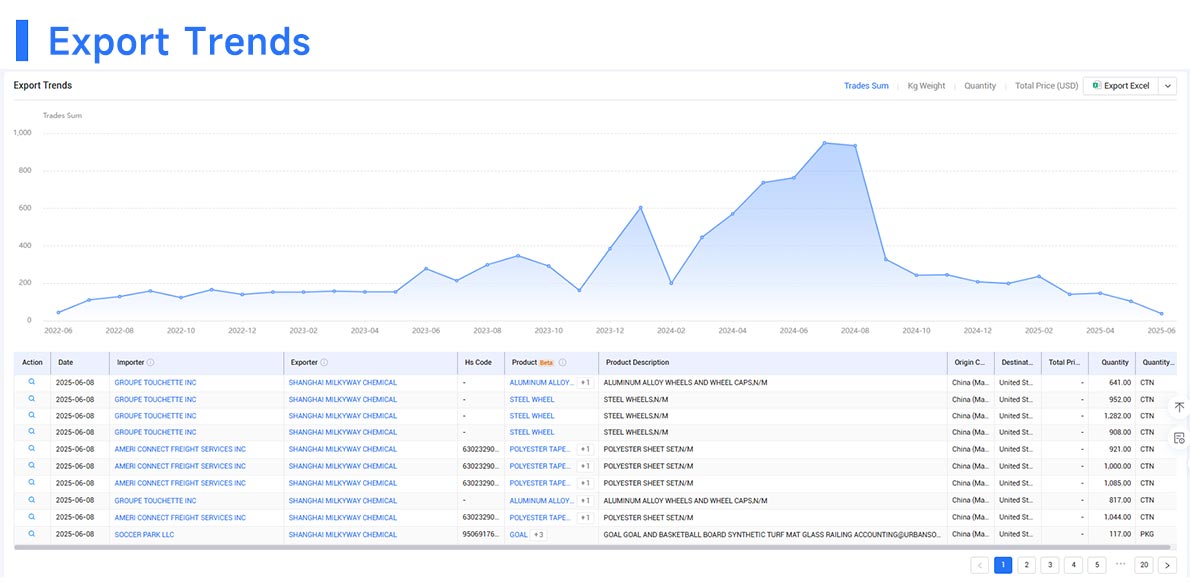Open POLYESTER TAPE product in 1,044.00 row
Image resolution: width=1190 pixels, height=584 pixels.
[x=540, y=517]
